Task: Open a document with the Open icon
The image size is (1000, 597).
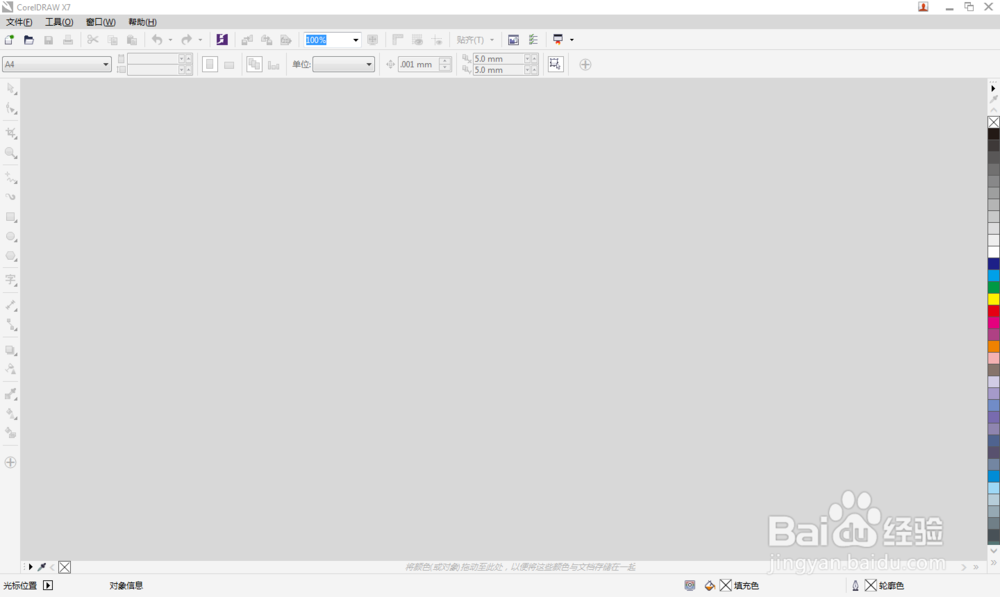Action: [x=29, y=40]
